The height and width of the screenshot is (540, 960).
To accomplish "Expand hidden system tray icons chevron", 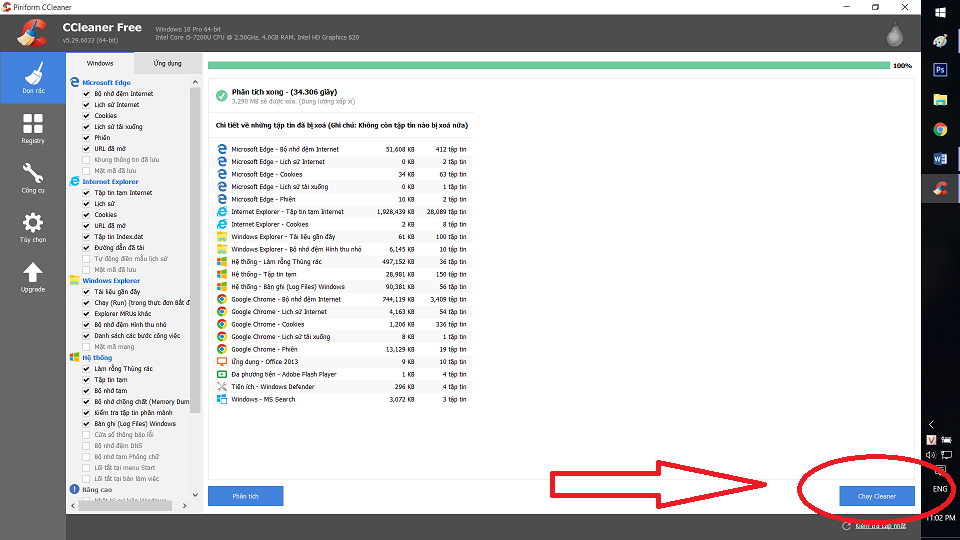I will click(x=931, y=424).
